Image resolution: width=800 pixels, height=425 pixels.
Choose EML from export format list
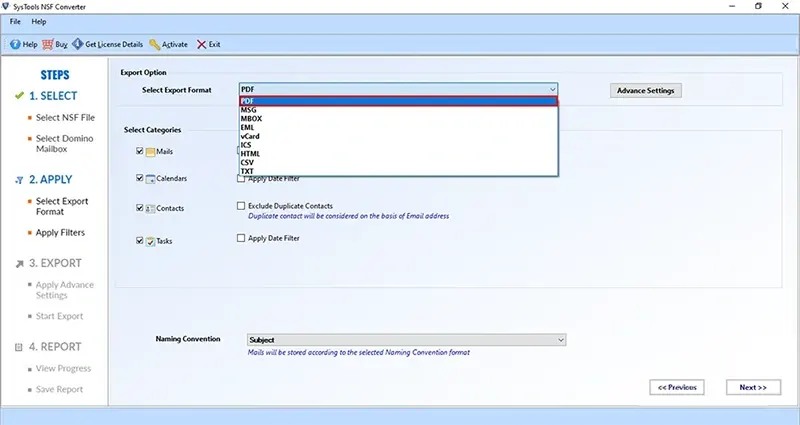tap(398, 127)
